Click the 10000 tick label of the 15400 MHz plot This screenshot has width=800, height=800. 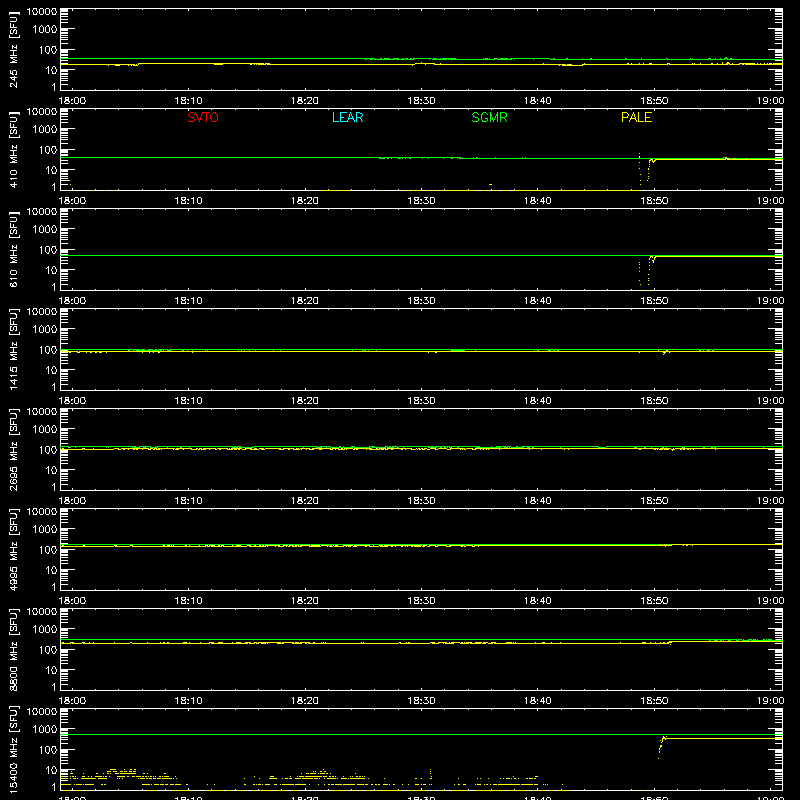coord(42,712)
